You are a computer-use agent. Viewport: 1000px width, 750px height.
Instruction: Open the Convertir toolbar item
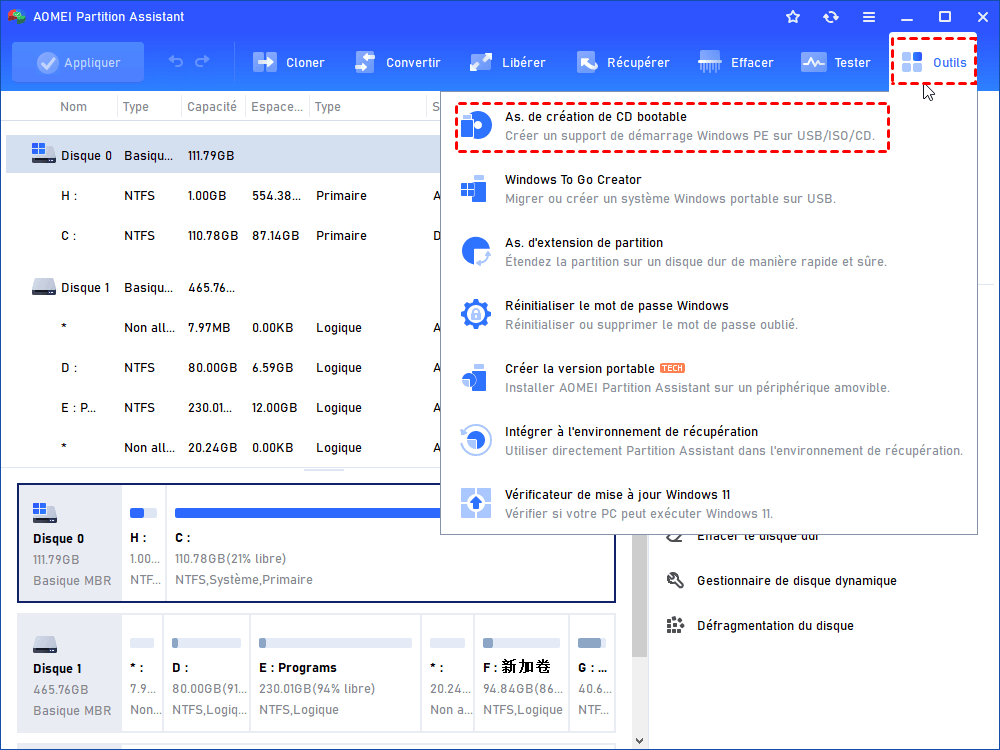click(x=397, y=62)
